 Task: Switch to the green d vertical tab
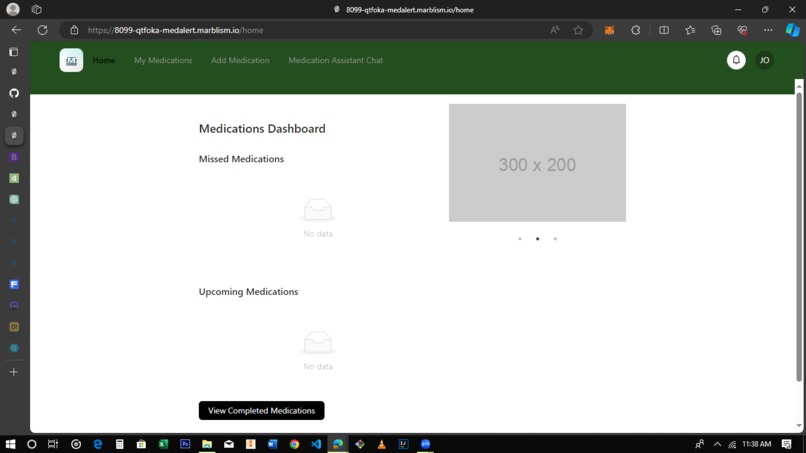coord(14,178)
